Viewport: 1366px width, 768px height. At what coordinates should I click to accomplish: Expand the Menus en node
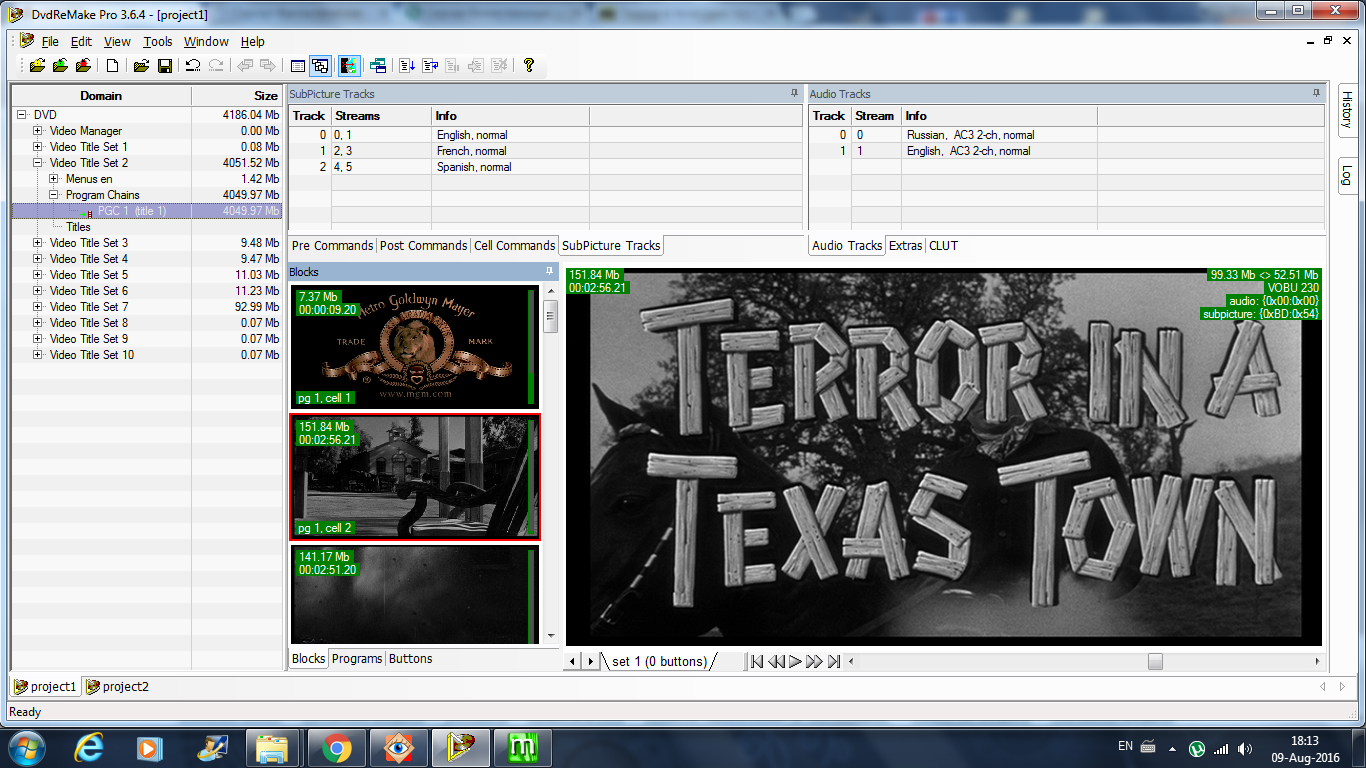[x=54, y=179]
